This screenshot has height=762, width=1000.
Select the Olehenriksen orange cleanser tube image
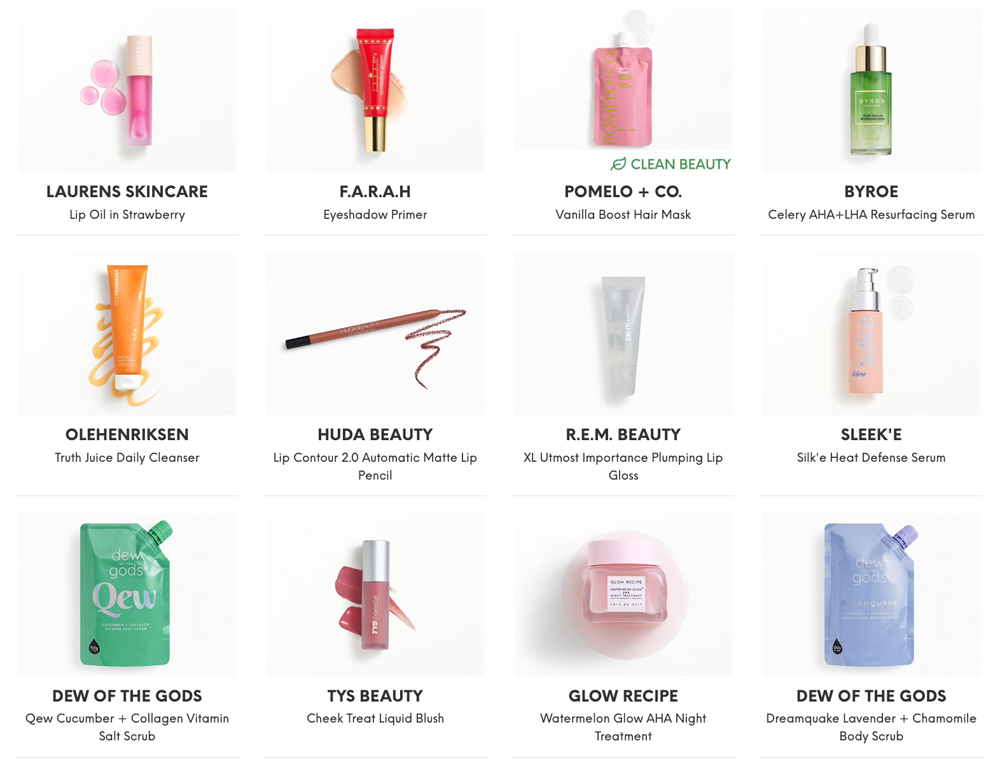[127, 333]
